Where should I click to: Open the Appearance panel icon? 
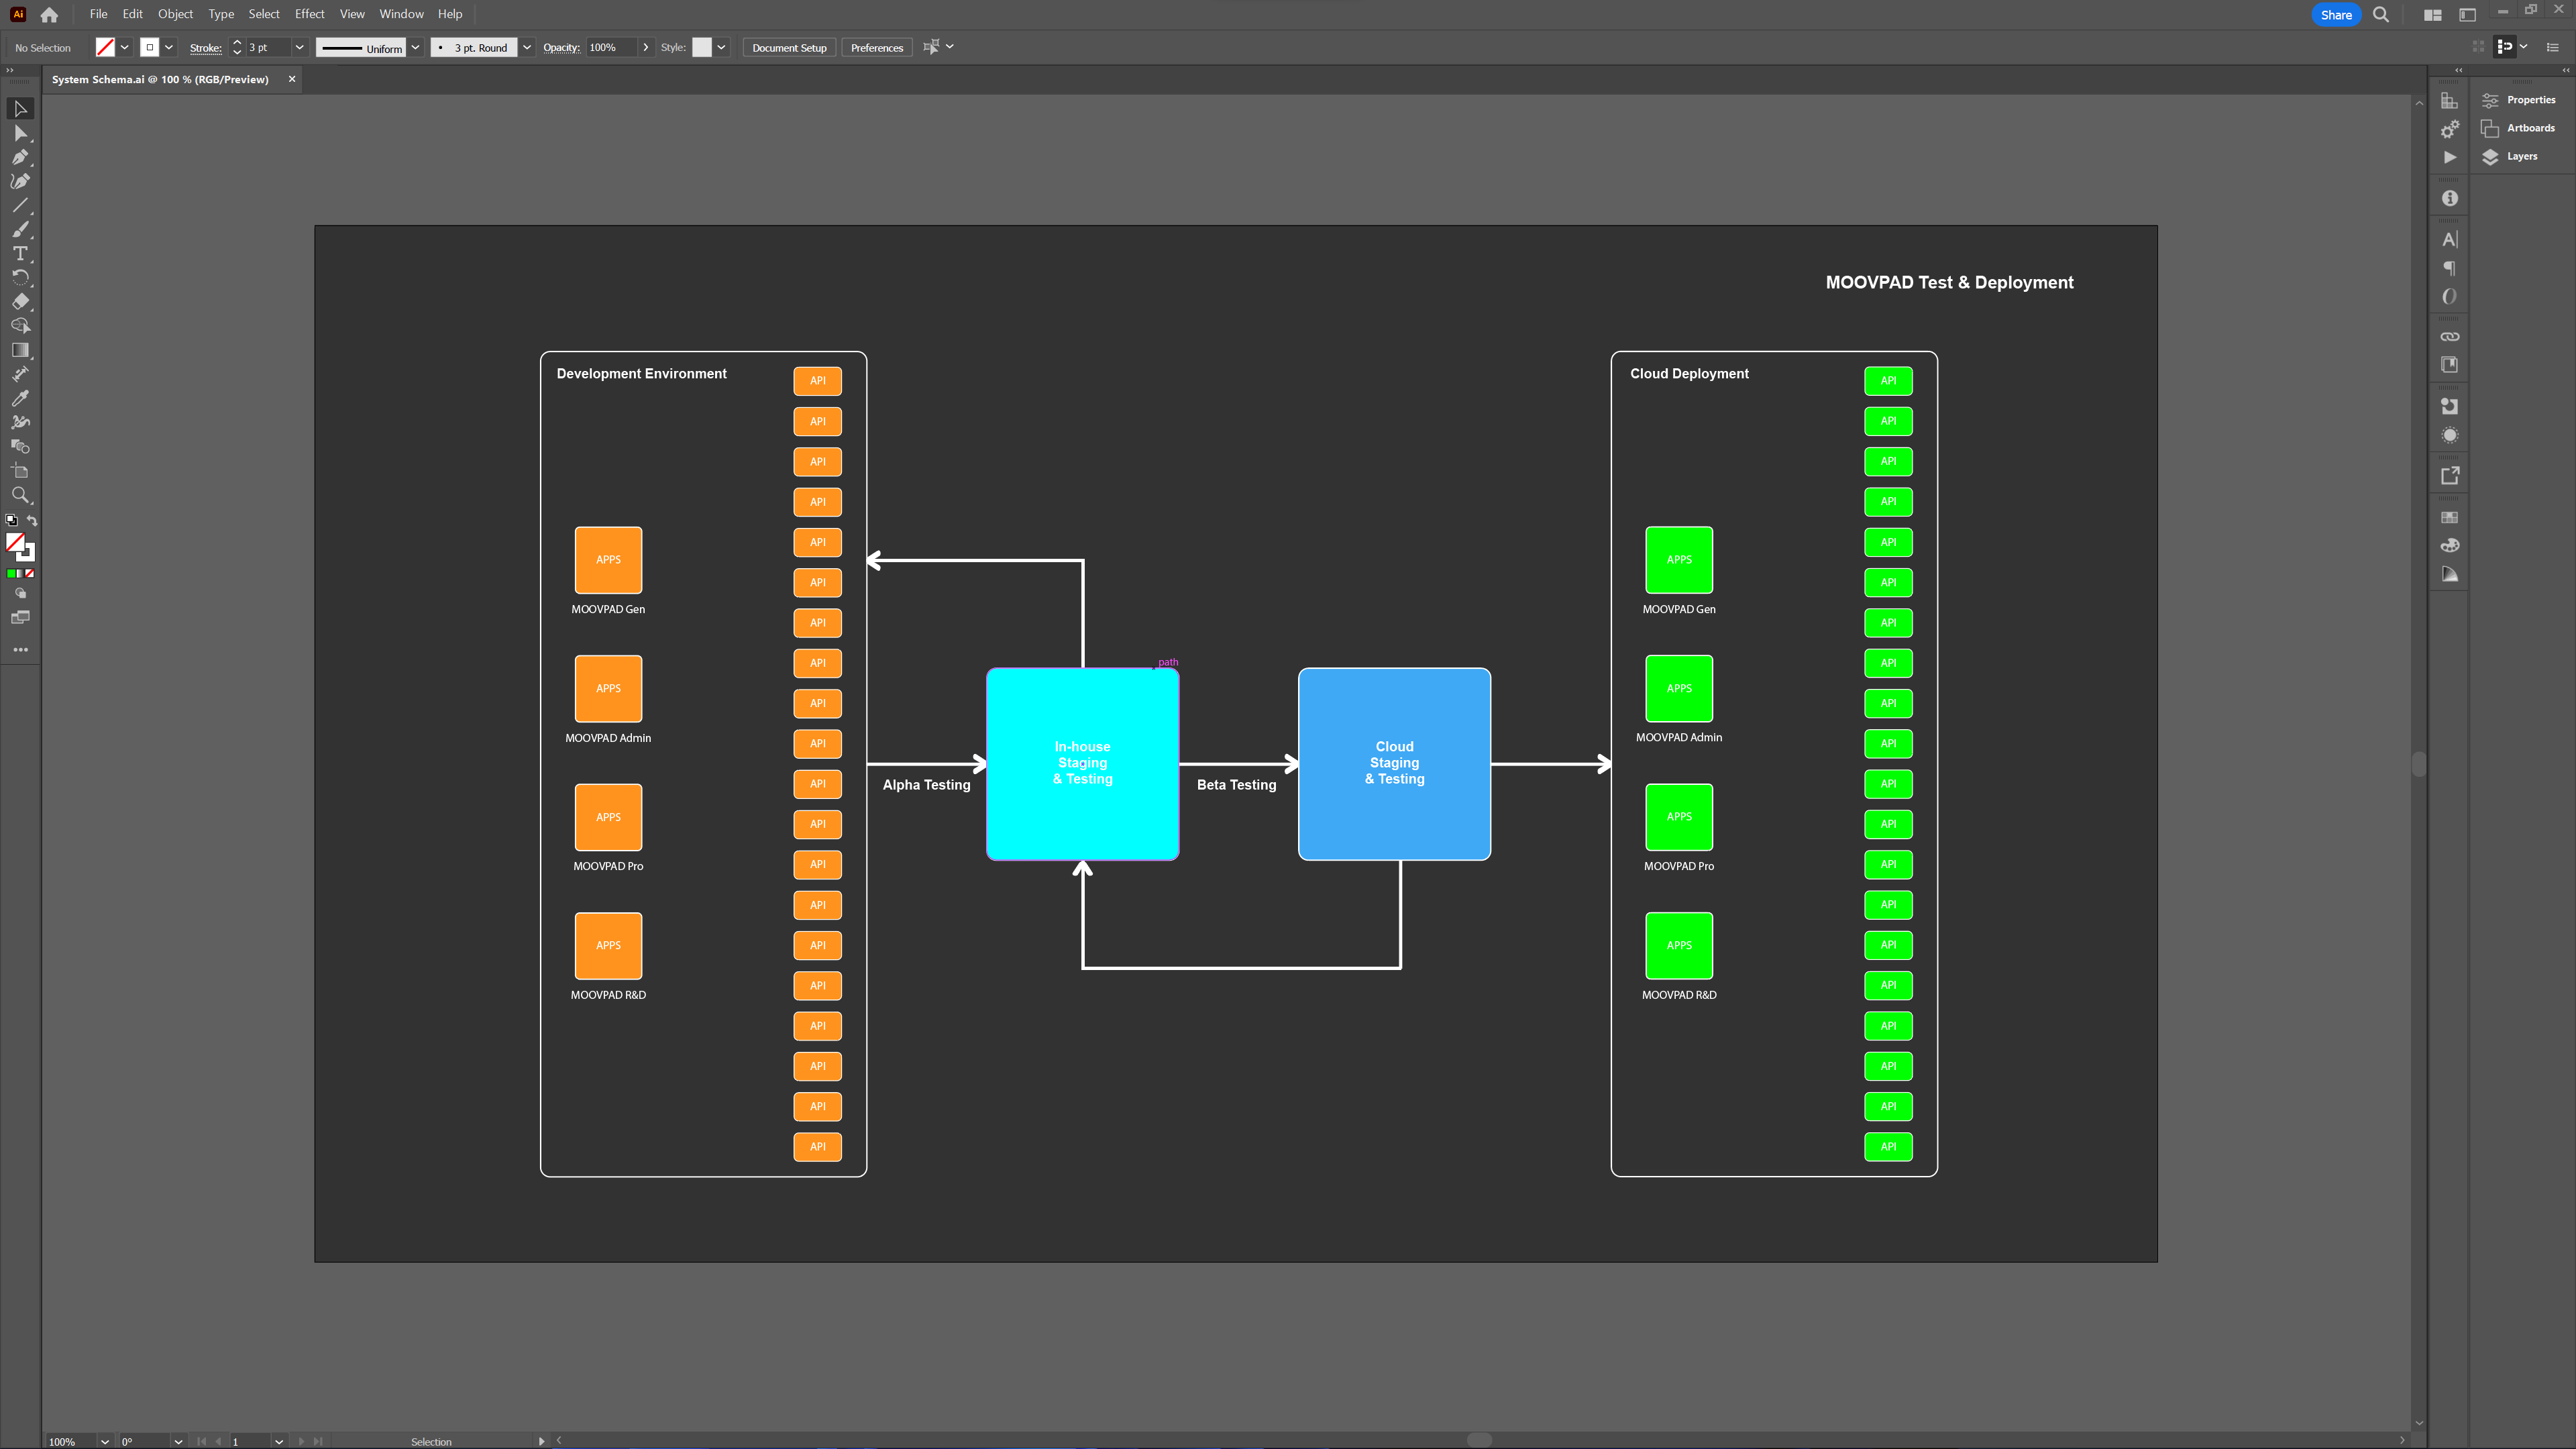2449,435
